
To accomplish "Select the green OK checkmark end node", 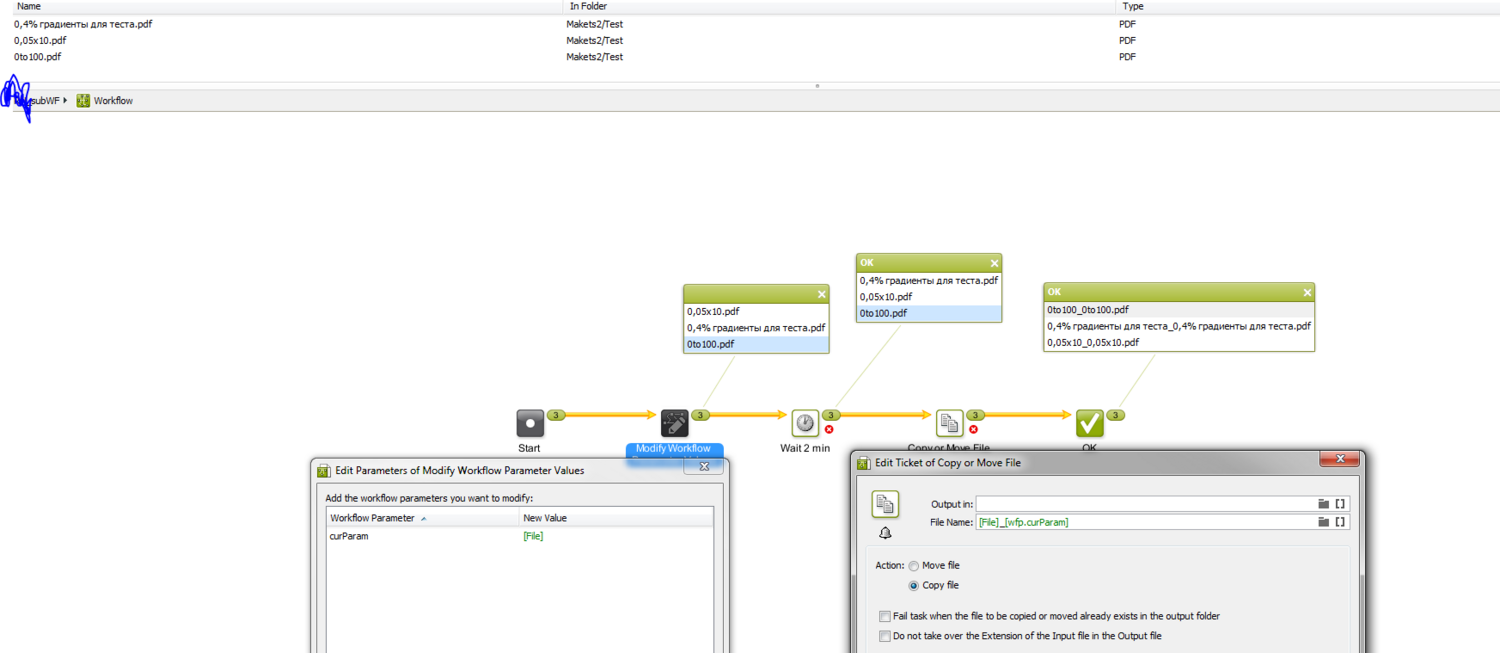I will click(x=1090, y=423).
